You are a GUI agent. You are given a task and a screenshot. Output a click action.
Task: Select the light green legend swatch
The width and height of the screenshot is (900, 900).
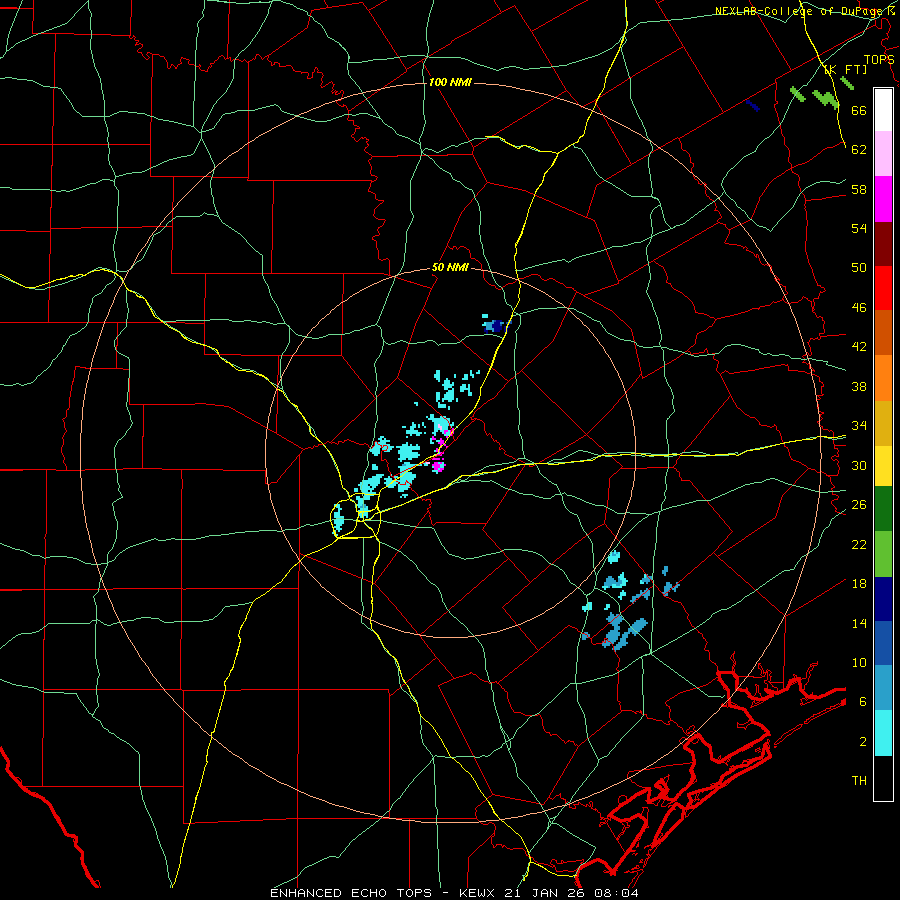883,554
